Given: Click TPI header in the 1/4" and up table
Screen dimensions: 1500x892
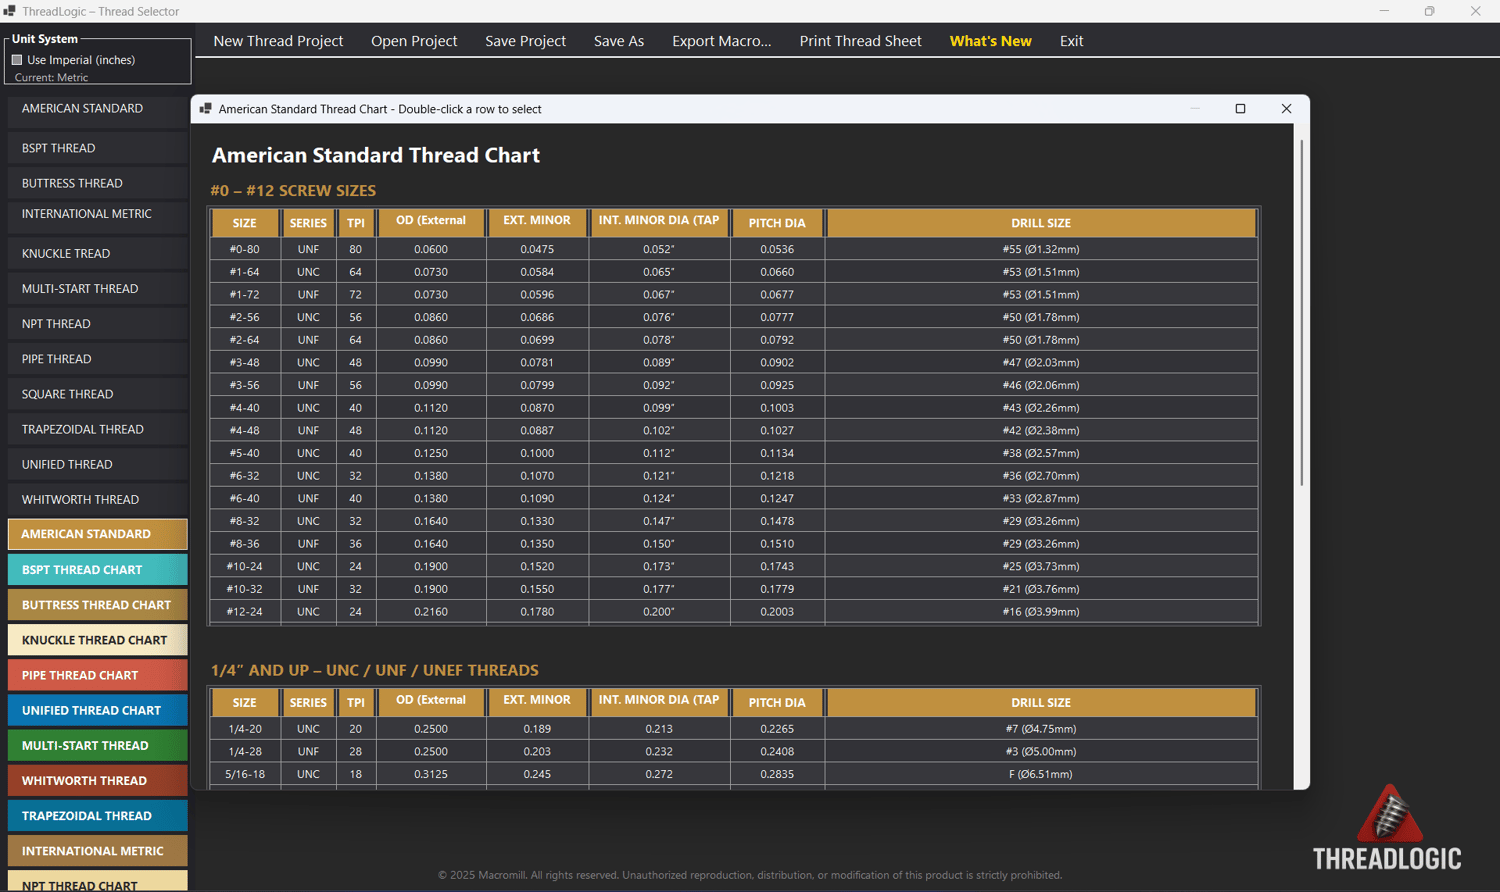Looking at the screenshot, I should coord(356,702).
